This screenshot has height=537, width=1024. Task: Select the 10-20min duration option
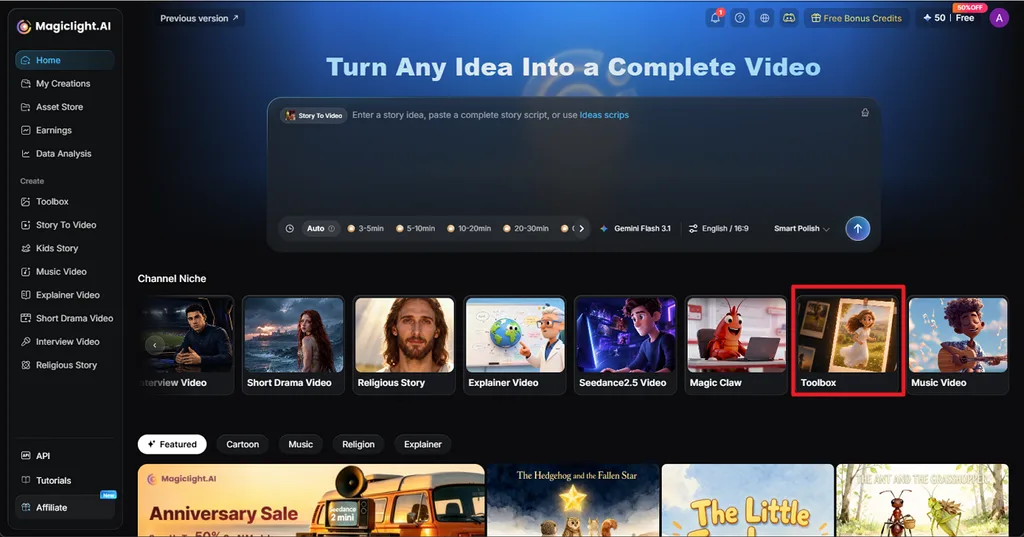pyautogui.click(x=469, y=229)
